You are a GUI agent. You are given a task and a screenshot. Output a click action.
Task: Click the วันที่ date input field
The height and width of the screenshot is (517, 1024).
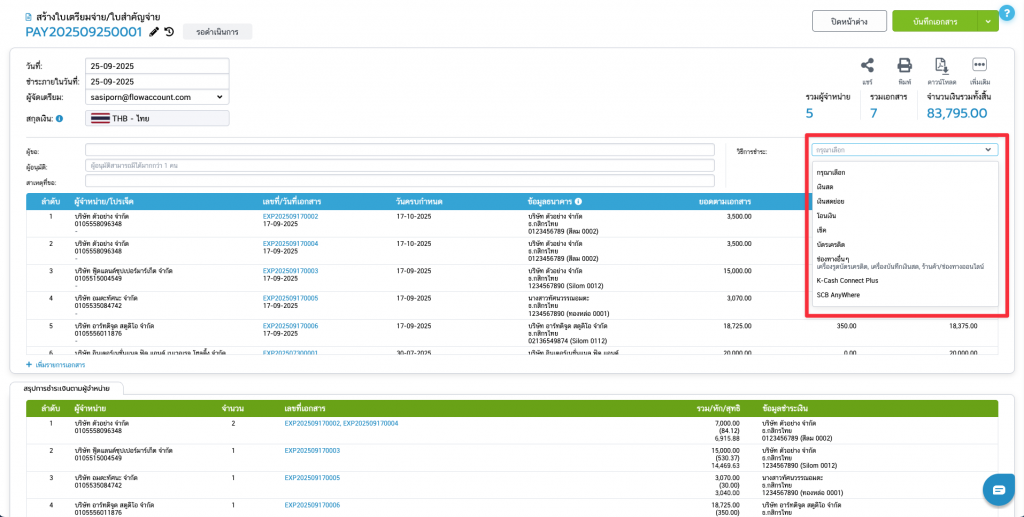coord(157,66)
